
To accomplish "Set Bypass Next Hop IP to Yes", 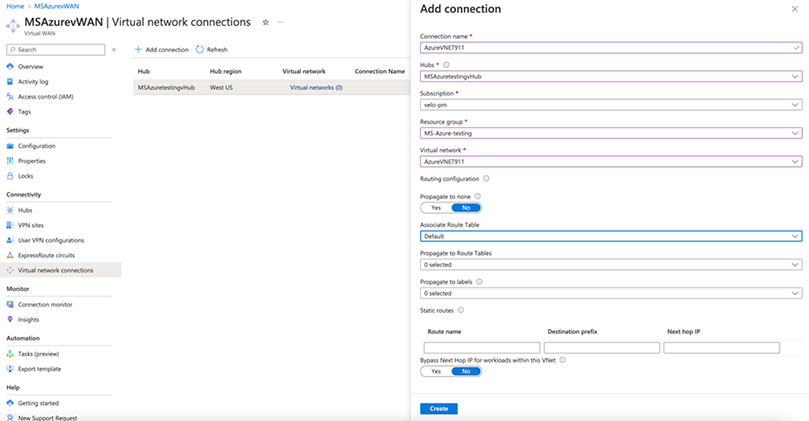I will (436, 371).
